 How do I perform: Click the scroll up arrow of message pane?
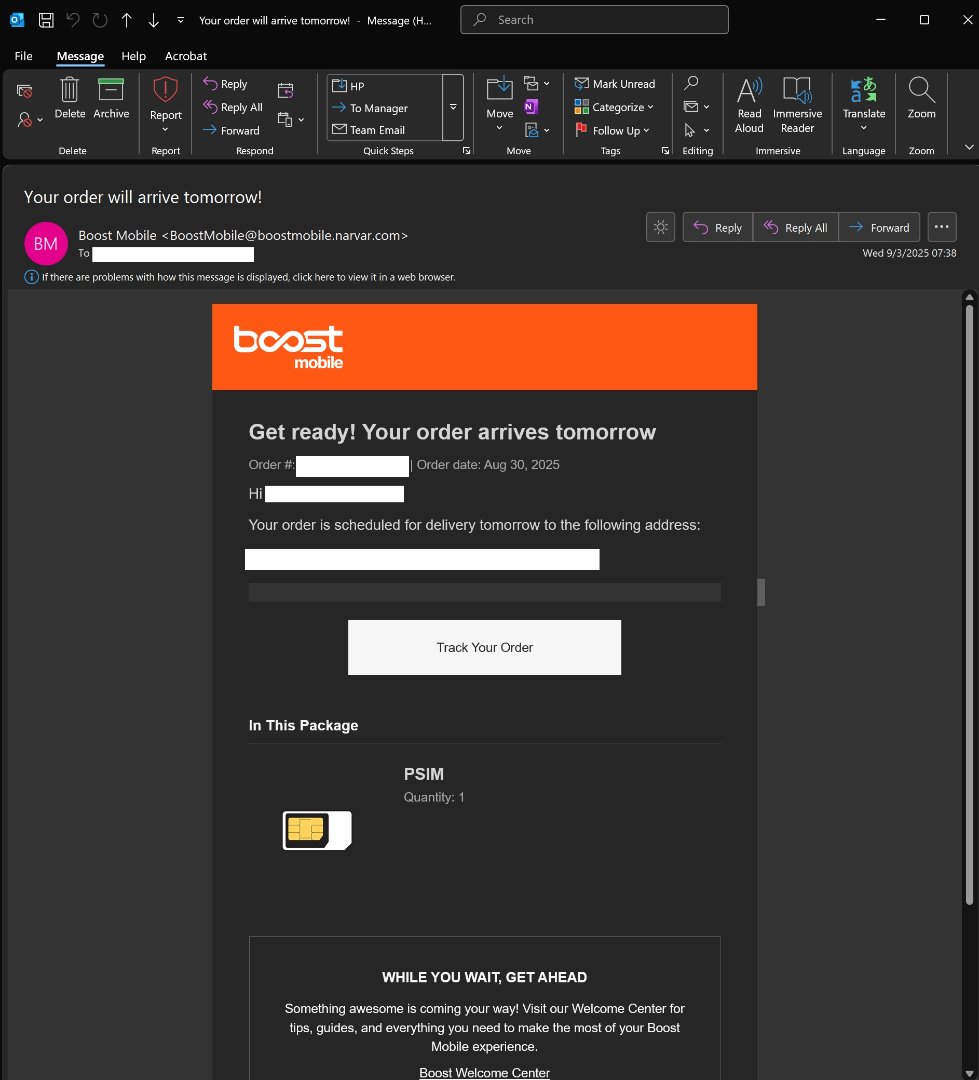pos(969,297)
